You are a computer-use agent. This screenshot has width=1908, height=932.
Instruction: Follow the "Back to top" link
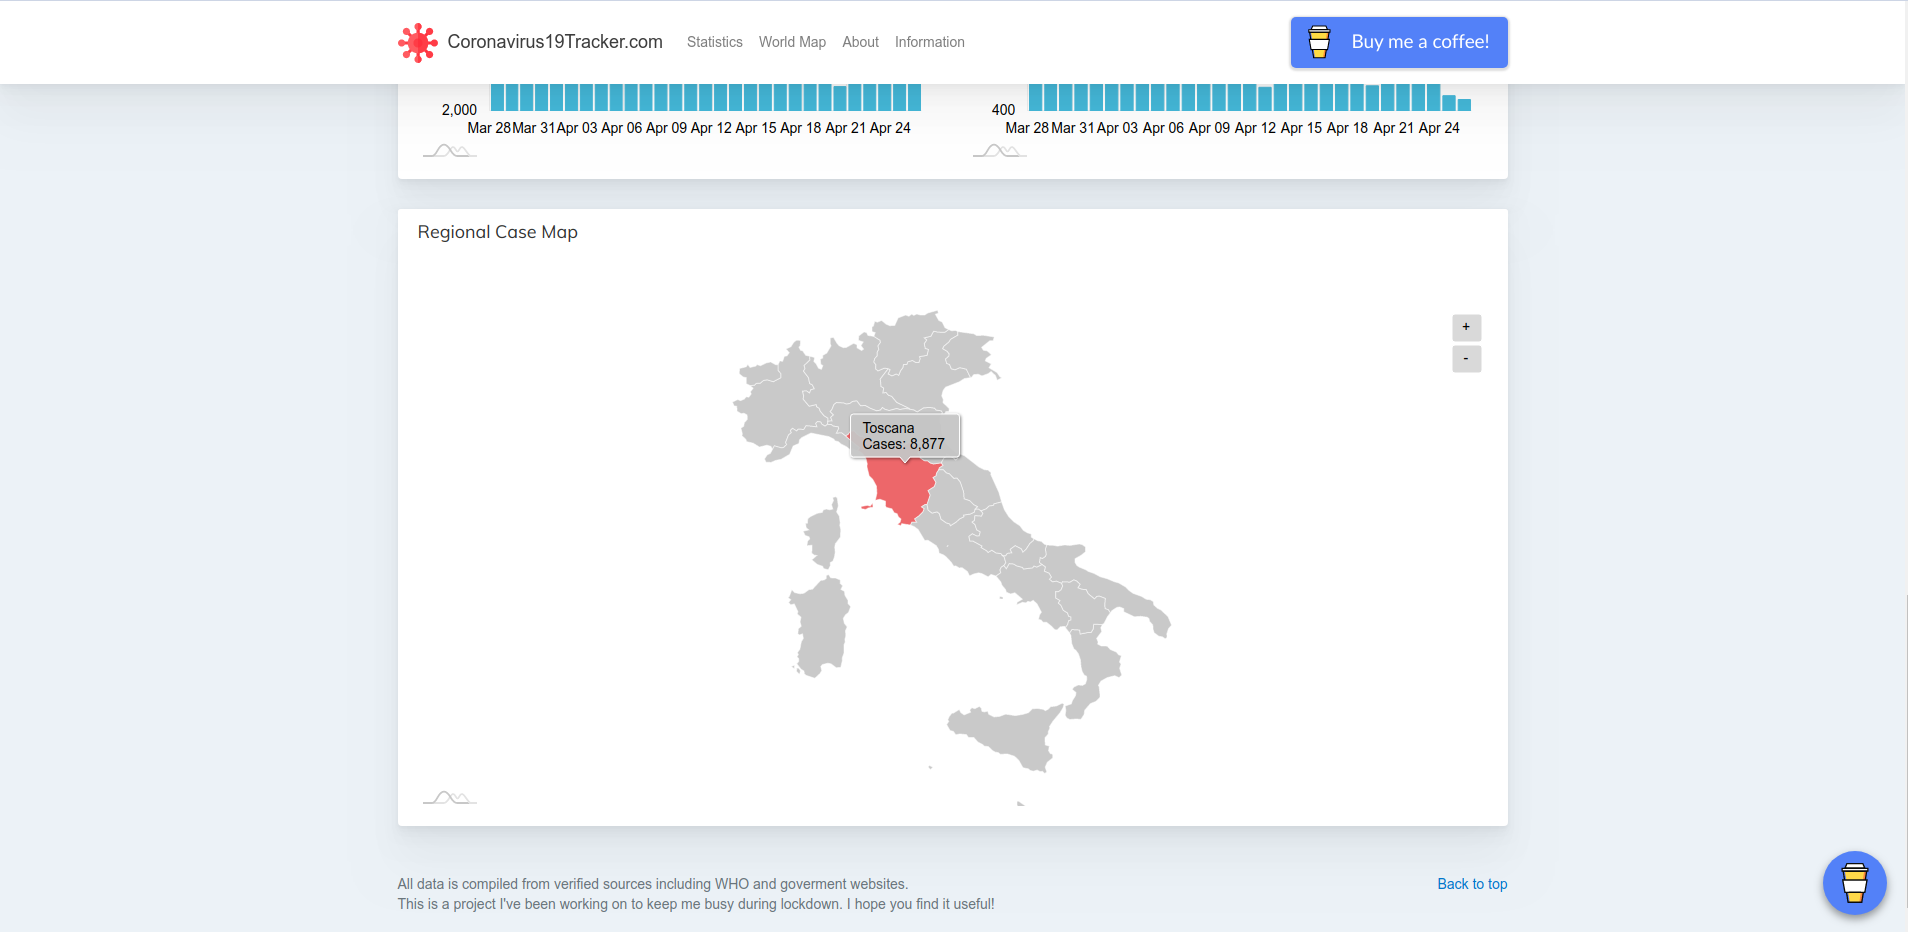pyautogui.click(x=1472, y=884)
